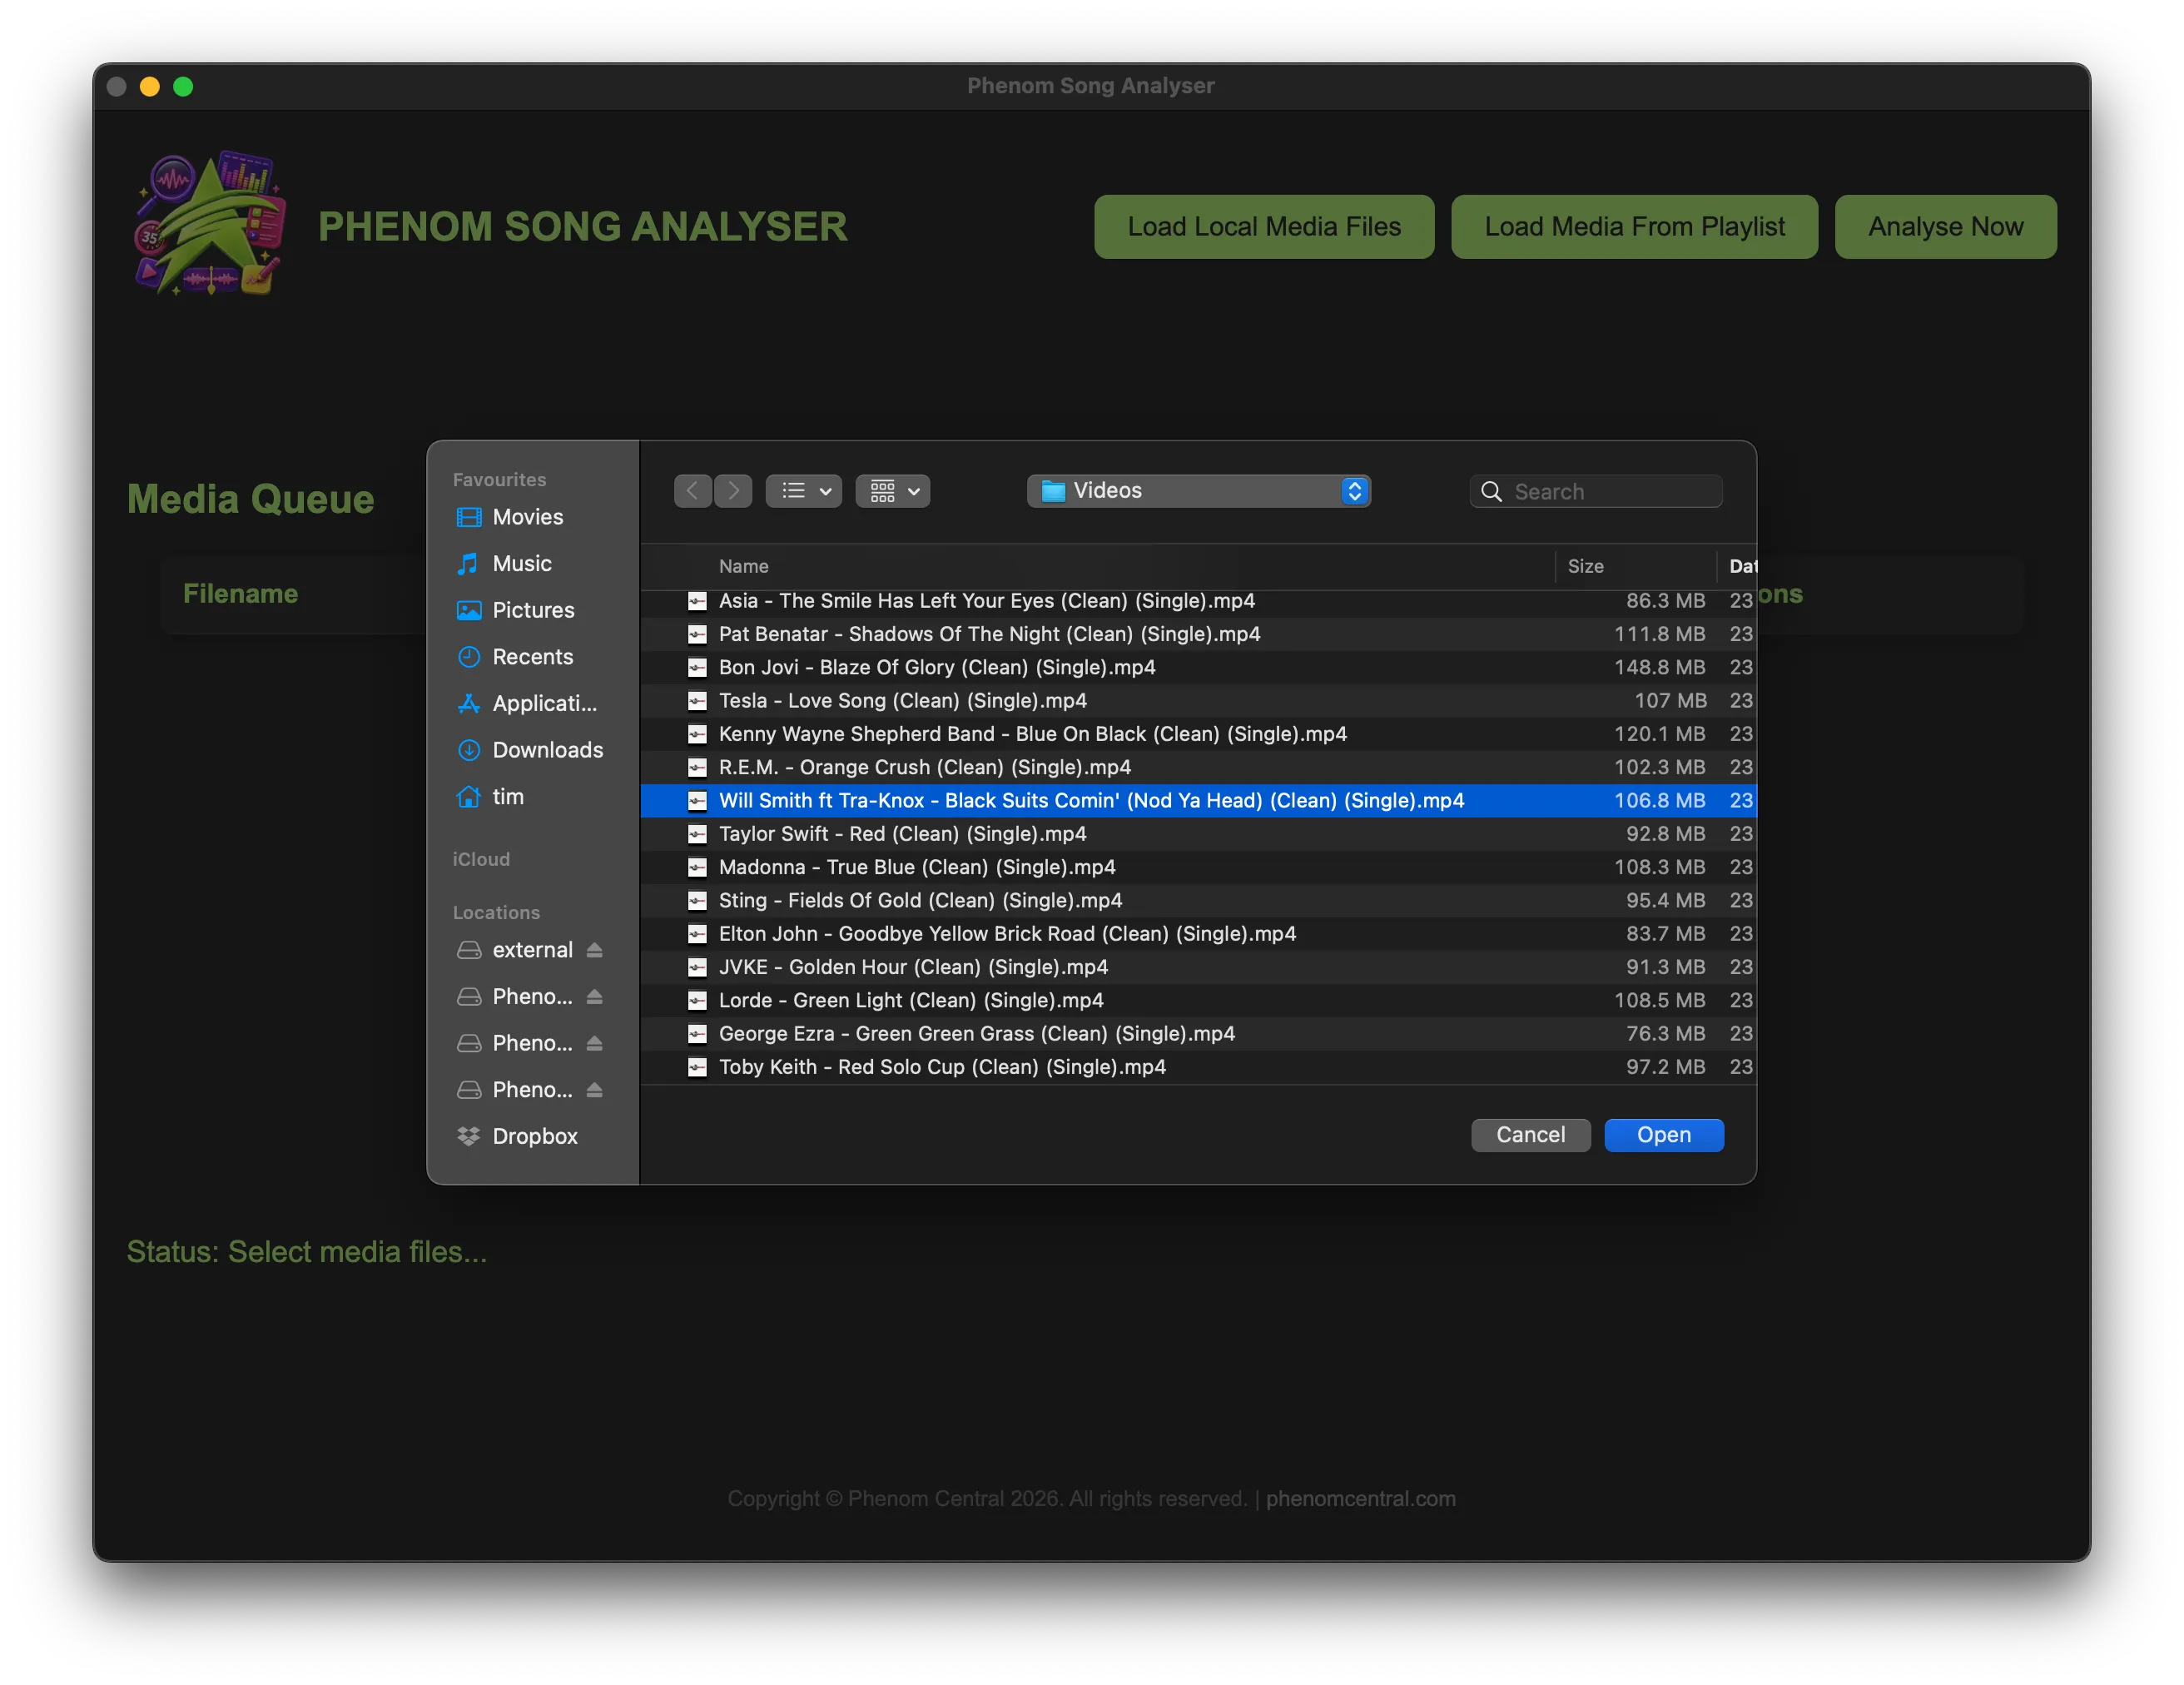Image resolution: width=2184 pixels, height=1685 pixels.
Task: Click the Load Local Media Files button
Action: tap(1263, 227)
